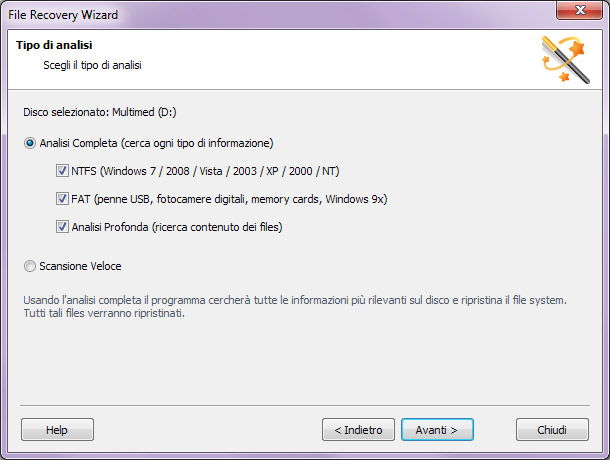Click the ricerca contenuto dei files label
The height and width of the screenshot is (460, 610).
217,227
